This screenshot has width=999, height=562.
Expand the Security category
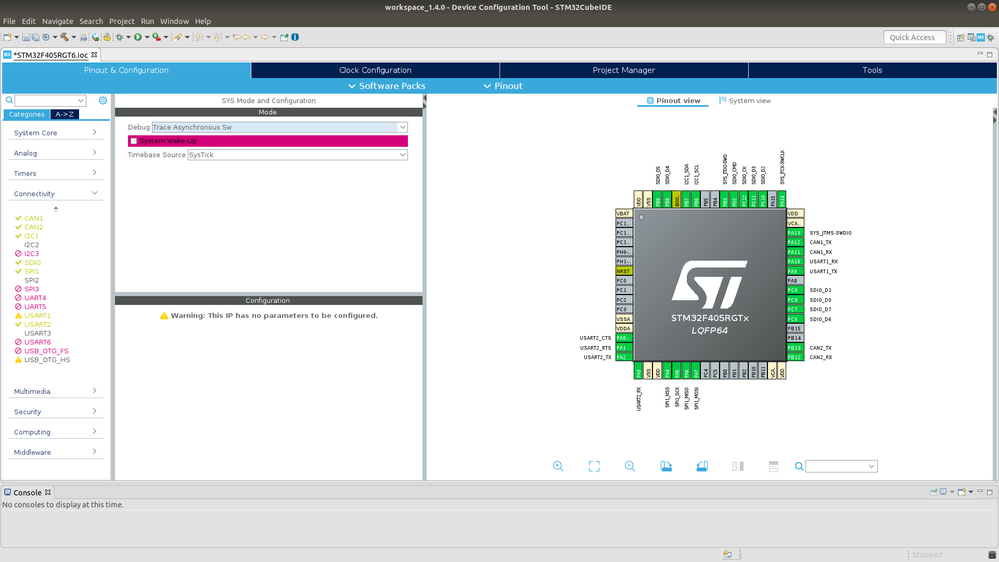pyautogui.click(x=55, y=412)
